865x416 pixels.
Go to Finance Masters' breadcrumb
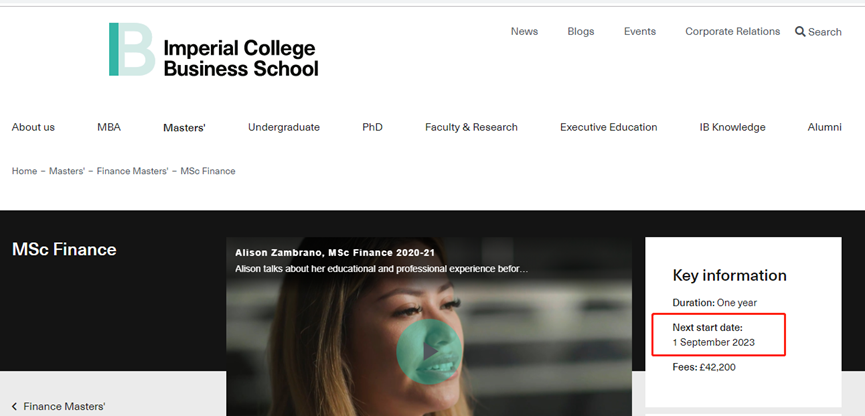tap(132, 171)
